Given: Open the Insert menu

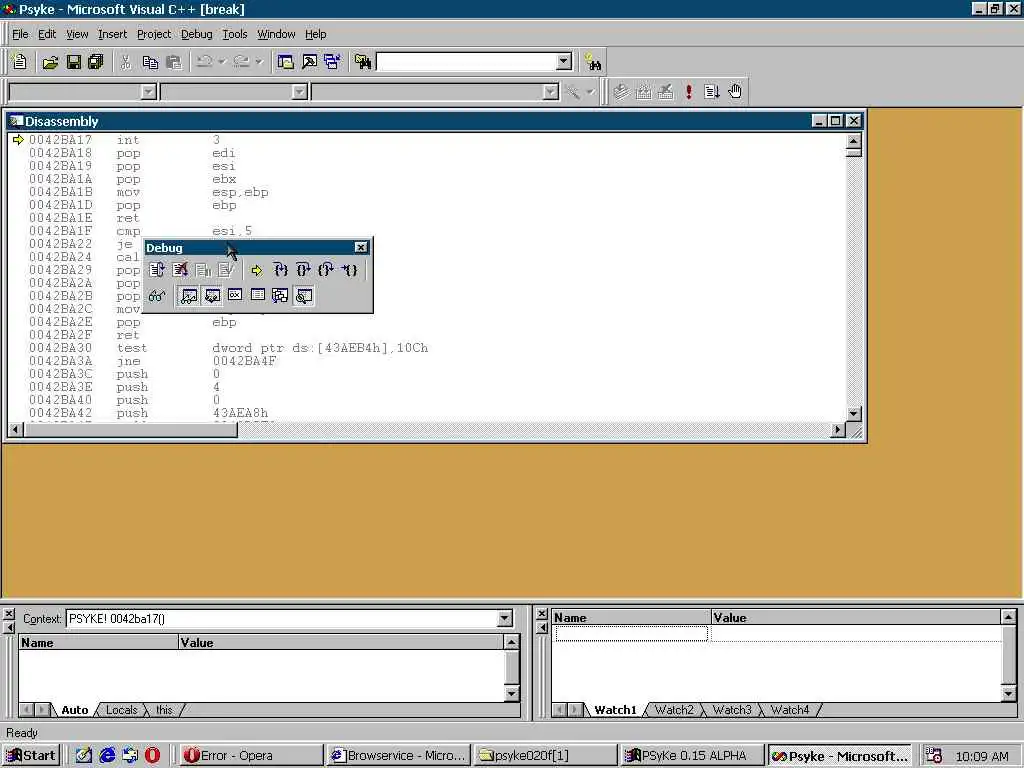Looking at the screenshot, I should point(112,34).
